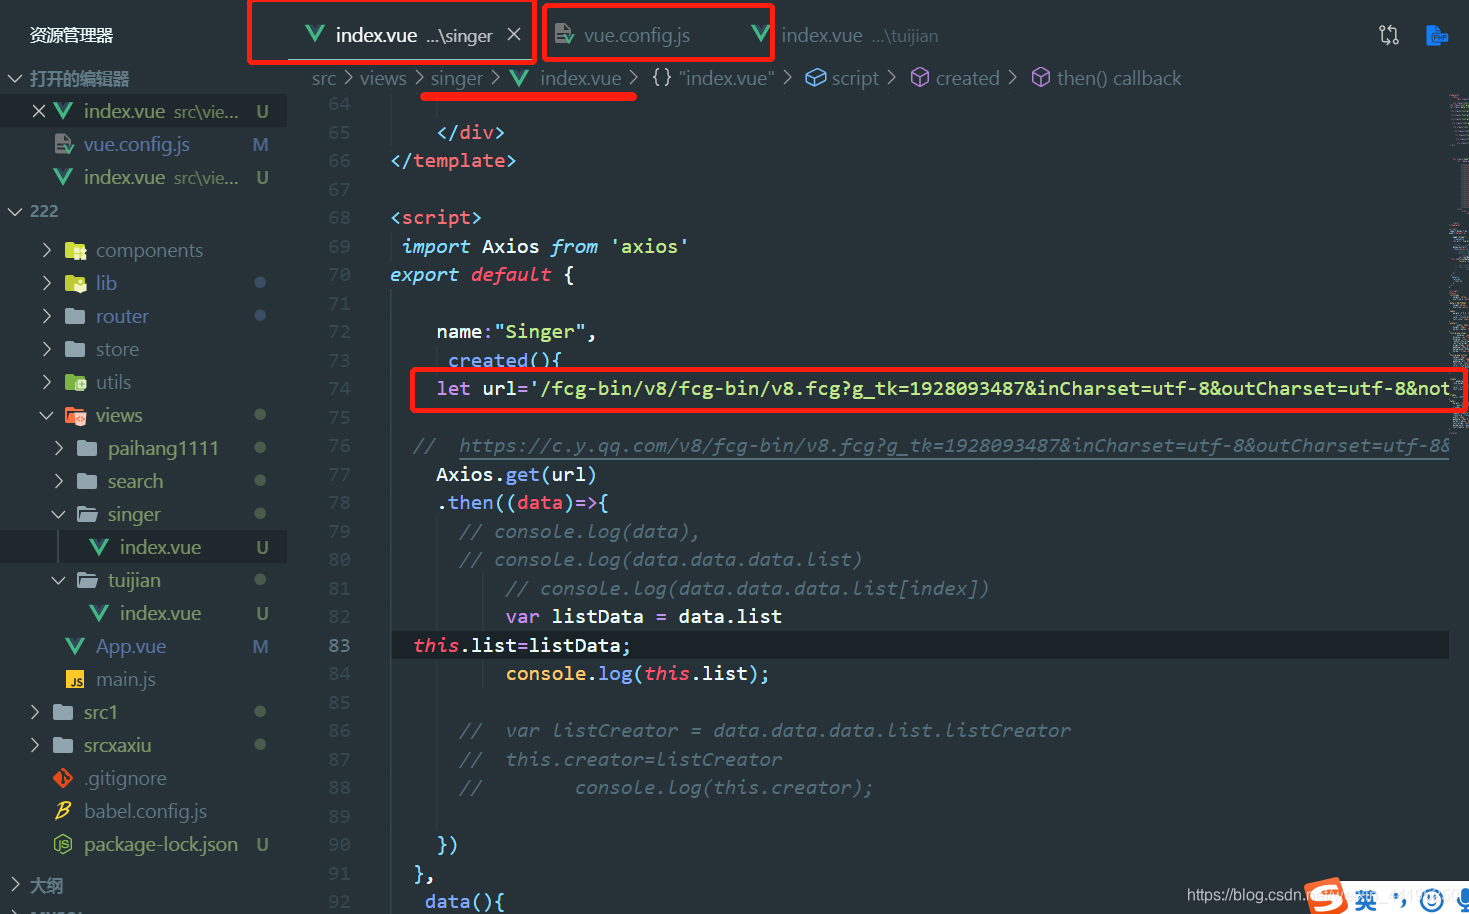Viewport: 1469px width, 914px height.
Task: Click the 'script' breadcrumb symbol
Action: (855, 78)
